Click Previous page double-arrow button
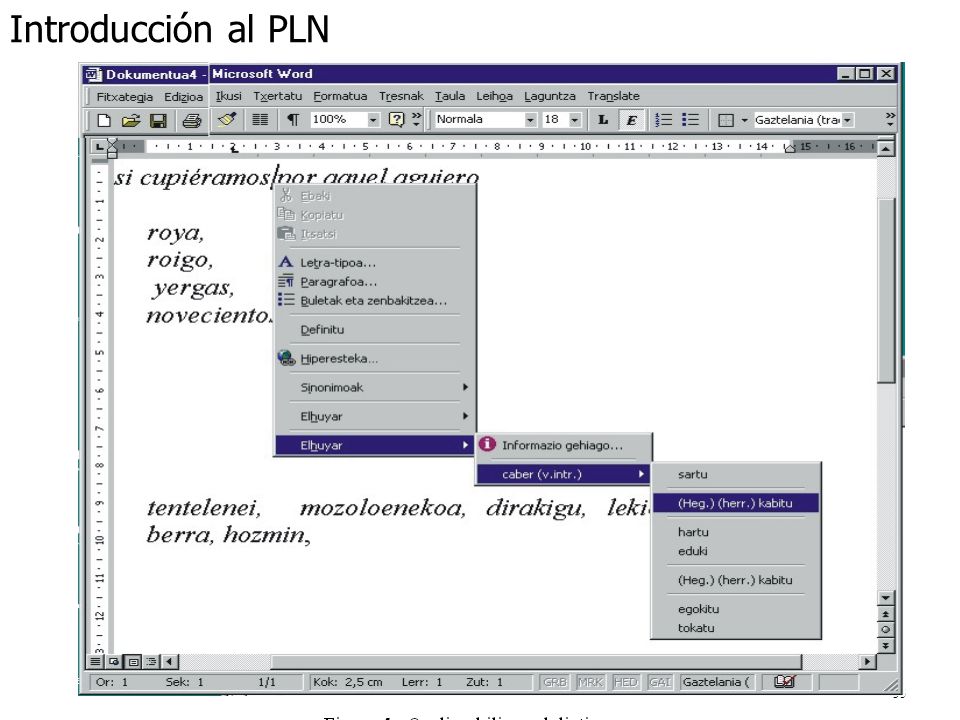Viewport: 960px width, 720px height. click(885, 613)
